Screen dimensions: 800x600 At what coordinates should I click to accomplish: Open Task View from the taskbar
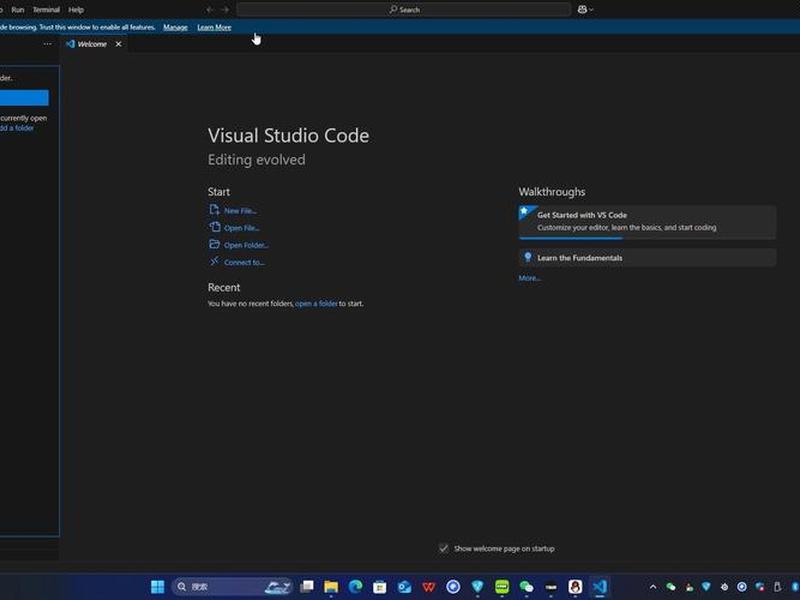(307, 587)
